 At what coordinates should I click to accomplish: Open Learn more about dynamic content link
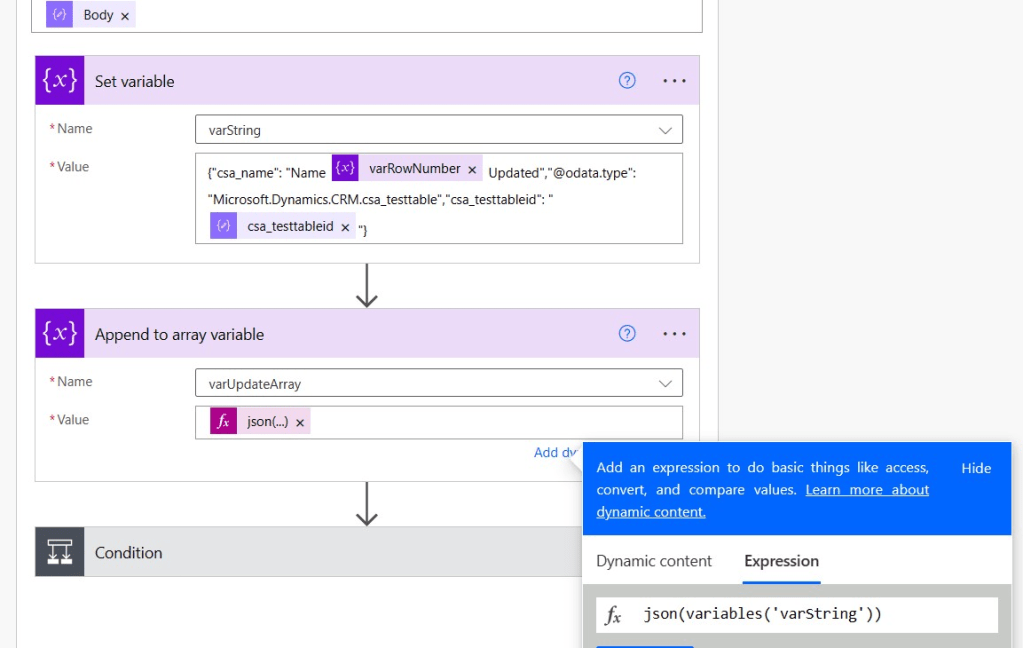point(867,490)
